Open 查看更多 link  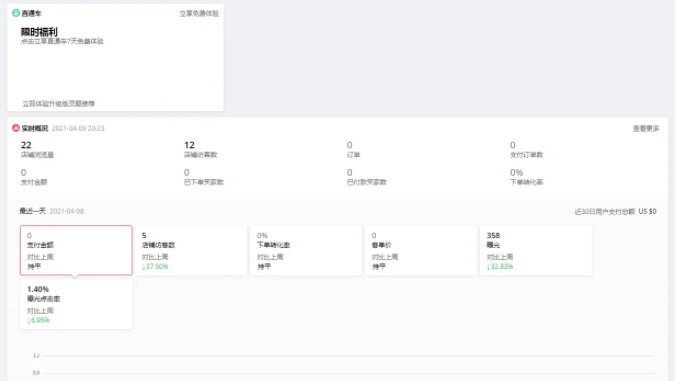646,128
